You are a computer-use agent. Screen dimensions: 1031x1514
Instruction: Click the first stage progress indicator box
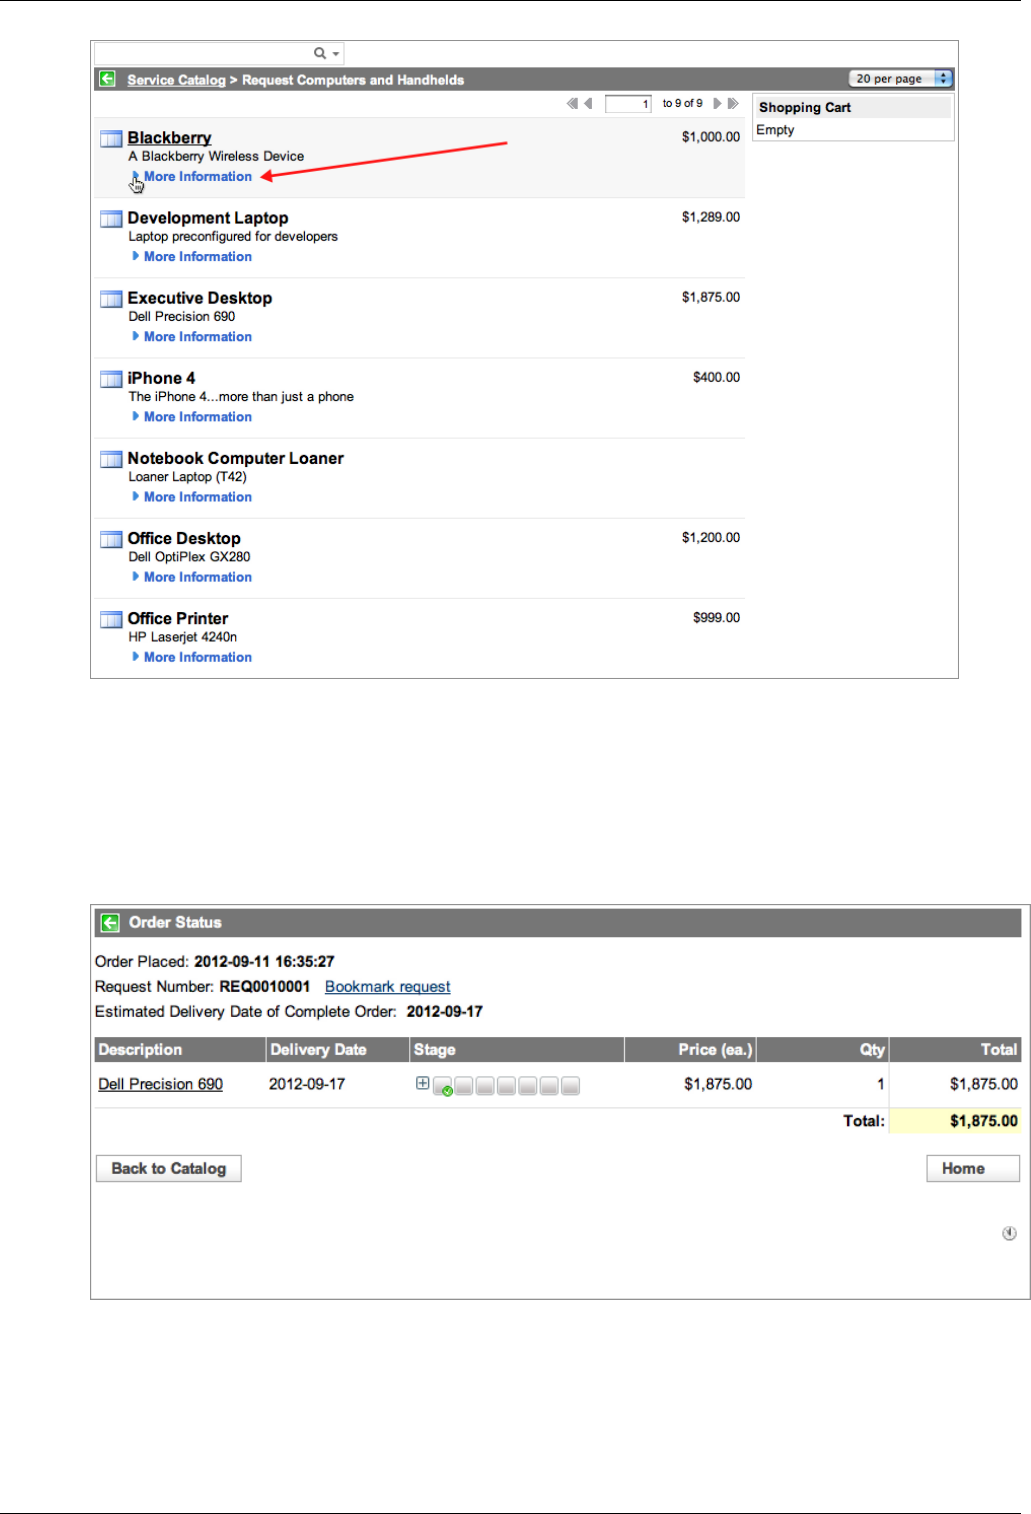442,1086
